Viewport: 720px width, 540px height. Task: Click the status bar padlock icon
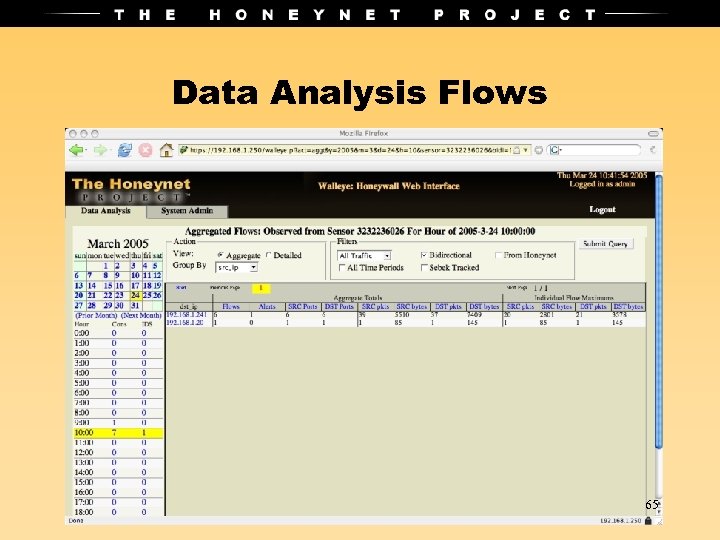(648, 521)
